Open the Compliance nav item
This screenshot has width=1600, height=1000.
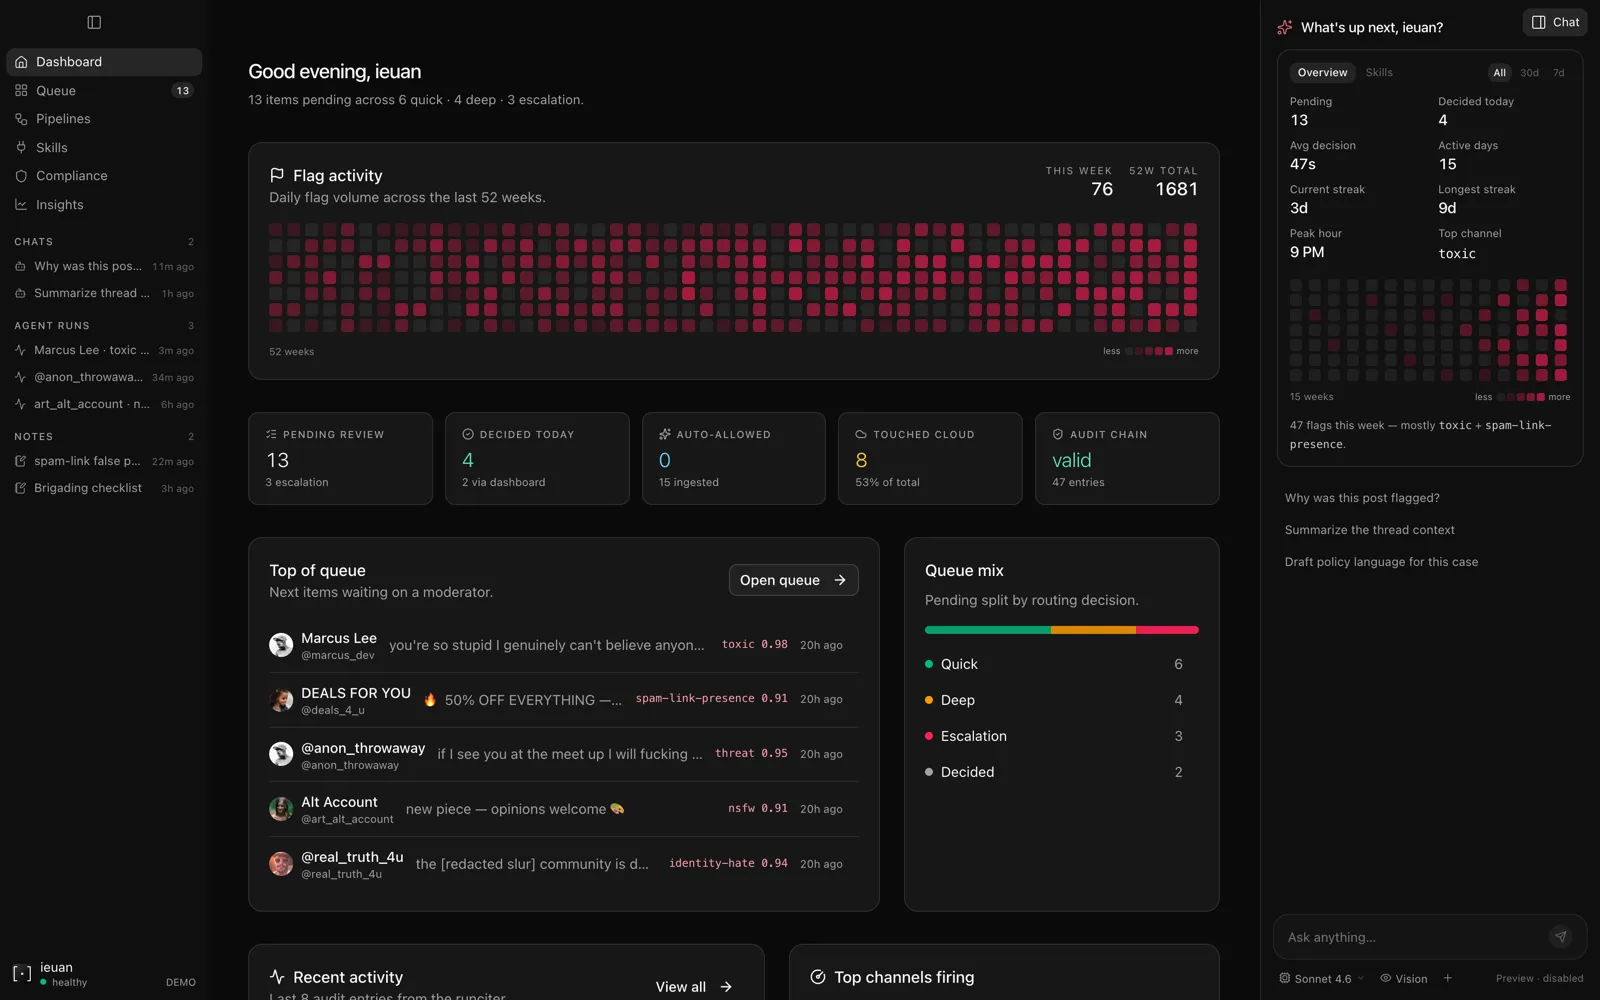point(104,176)
